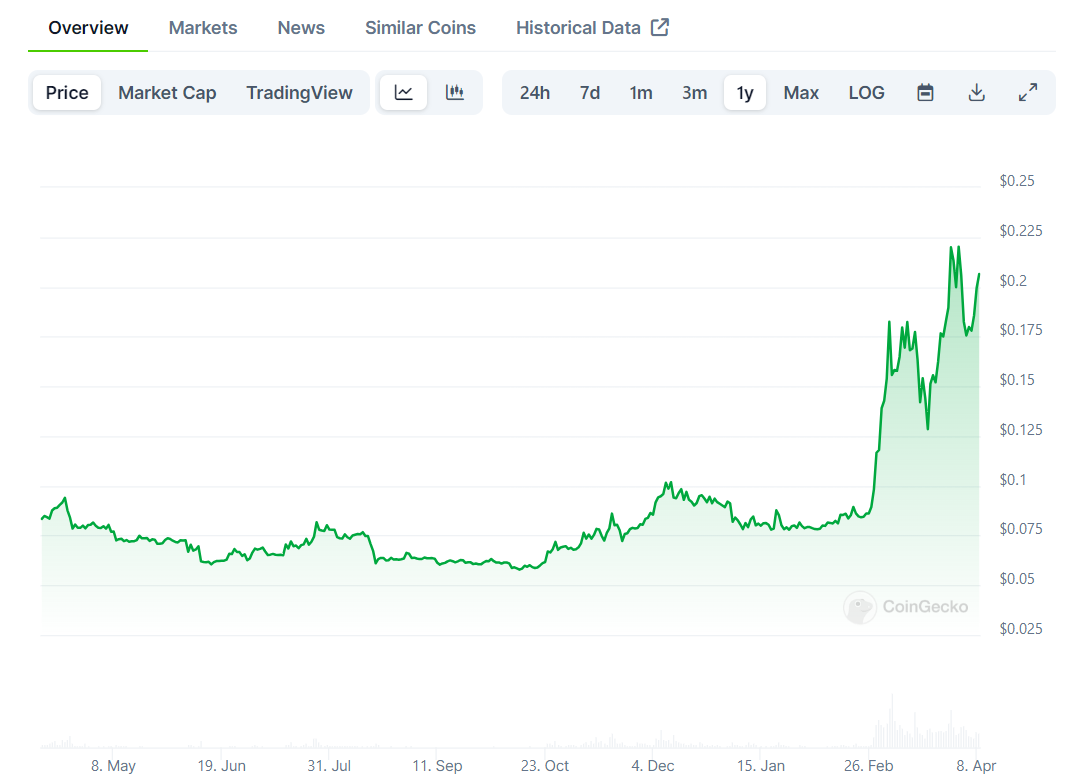
Task: Choose the 3m time range
Action: pyautogui.click(x=694, y=93)
